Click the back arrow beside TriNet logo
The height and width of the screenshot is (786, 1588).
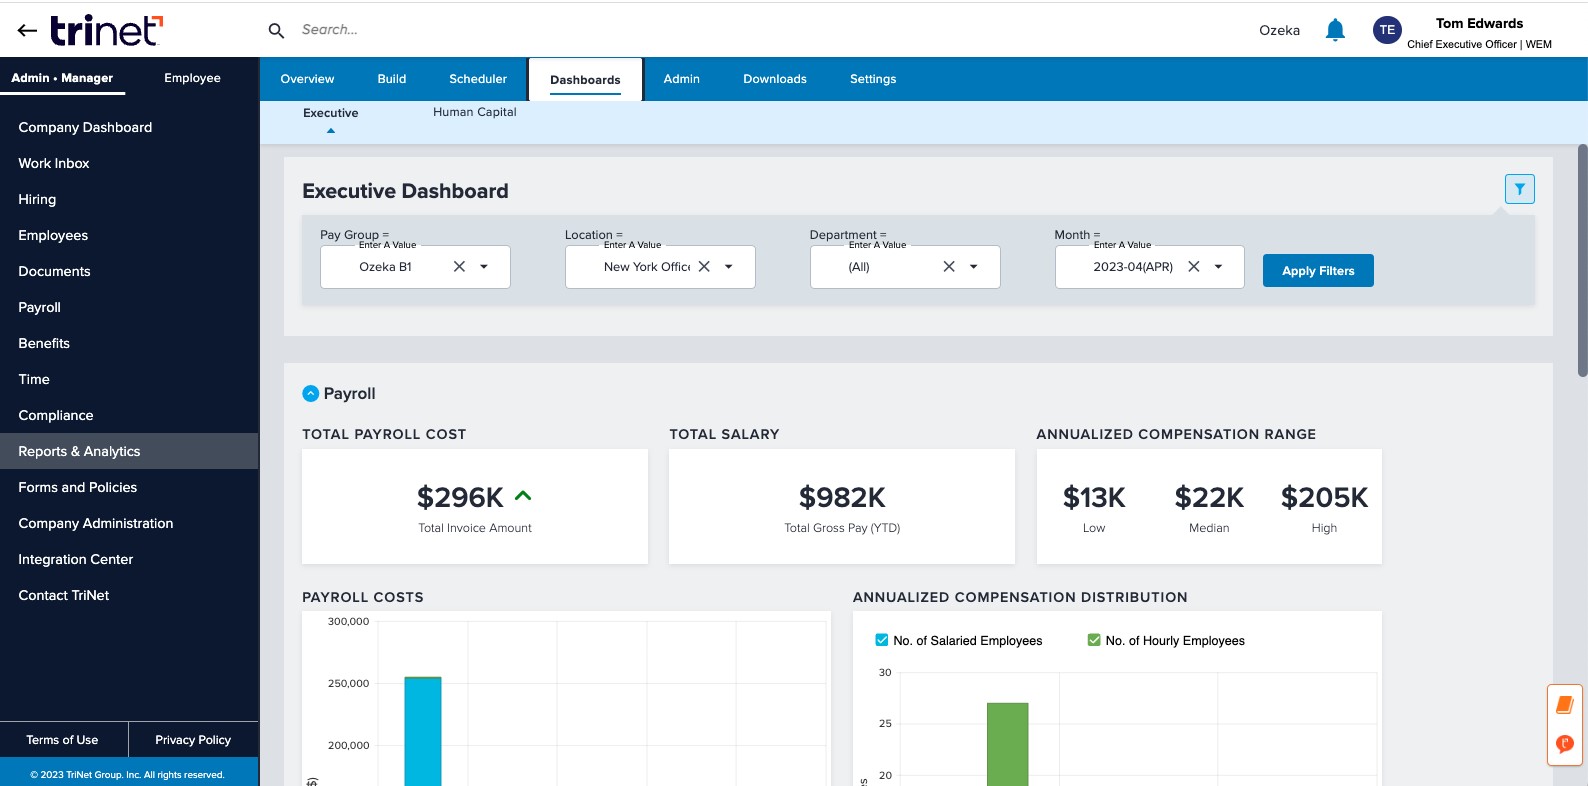(x=27, y=30)
